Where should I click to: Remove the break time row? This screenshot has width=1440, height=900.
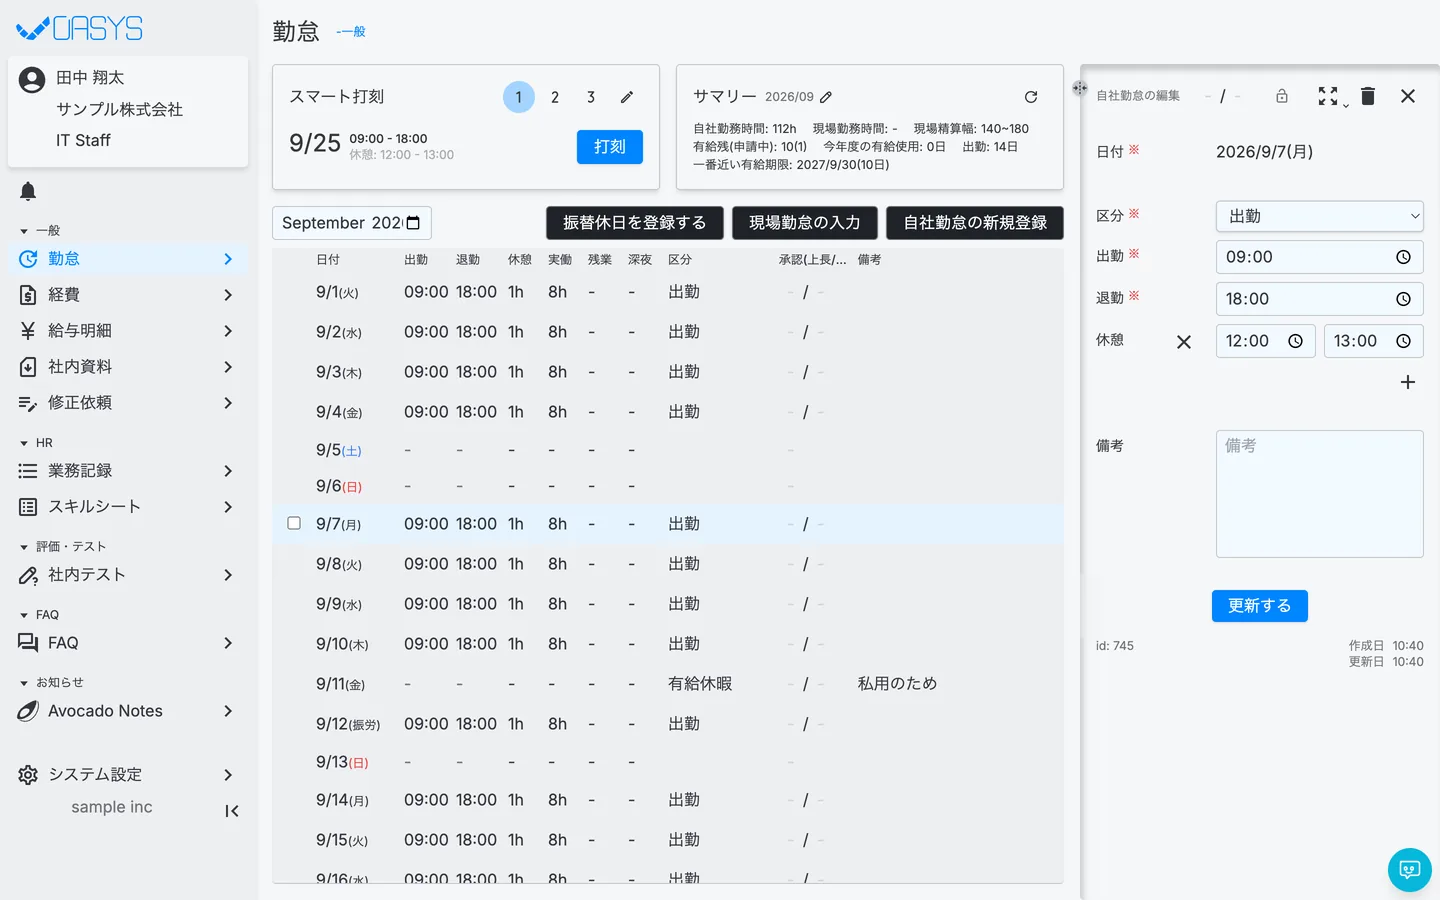[x=1184, y=342]
